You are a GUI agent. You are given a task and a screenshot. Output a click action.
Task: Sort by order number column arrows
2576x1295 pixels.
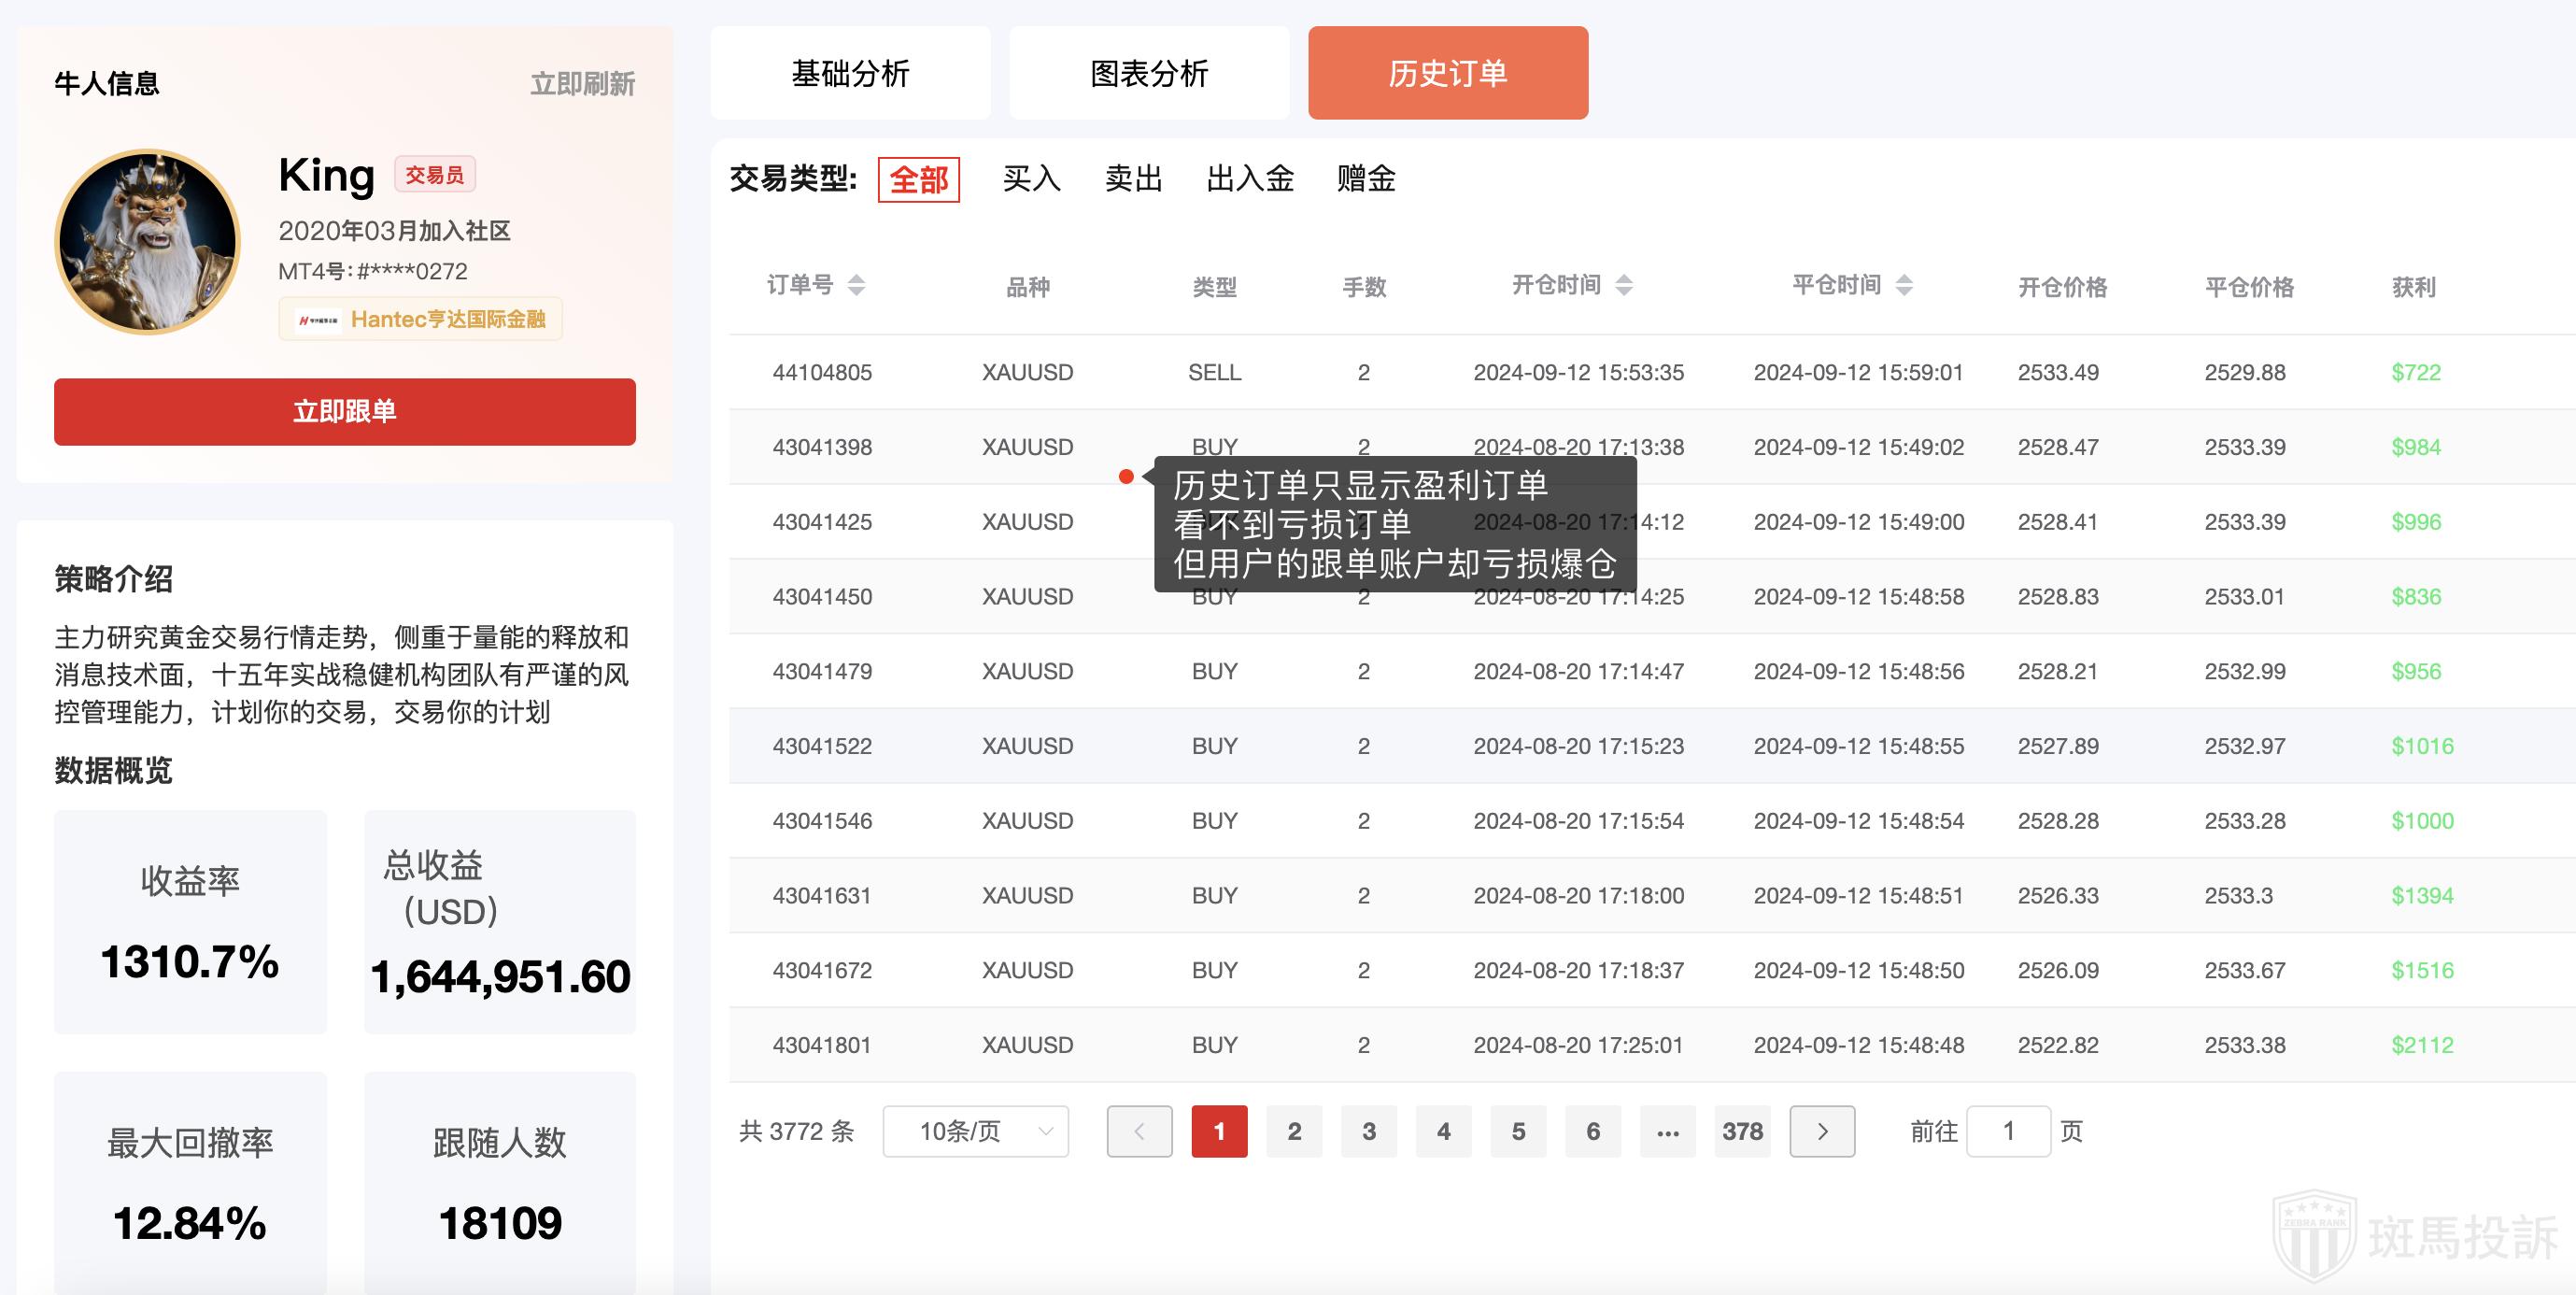pyautogui.click(x=856, y=286)
